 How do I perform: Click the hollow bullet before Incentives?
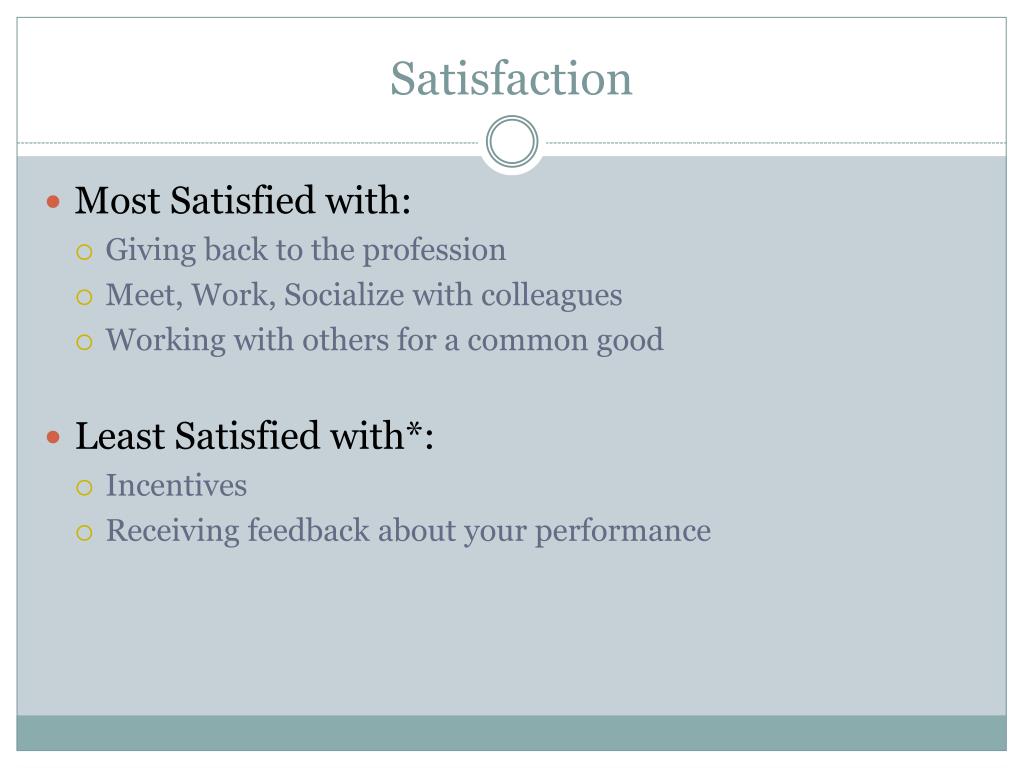(x=84, y=487)
